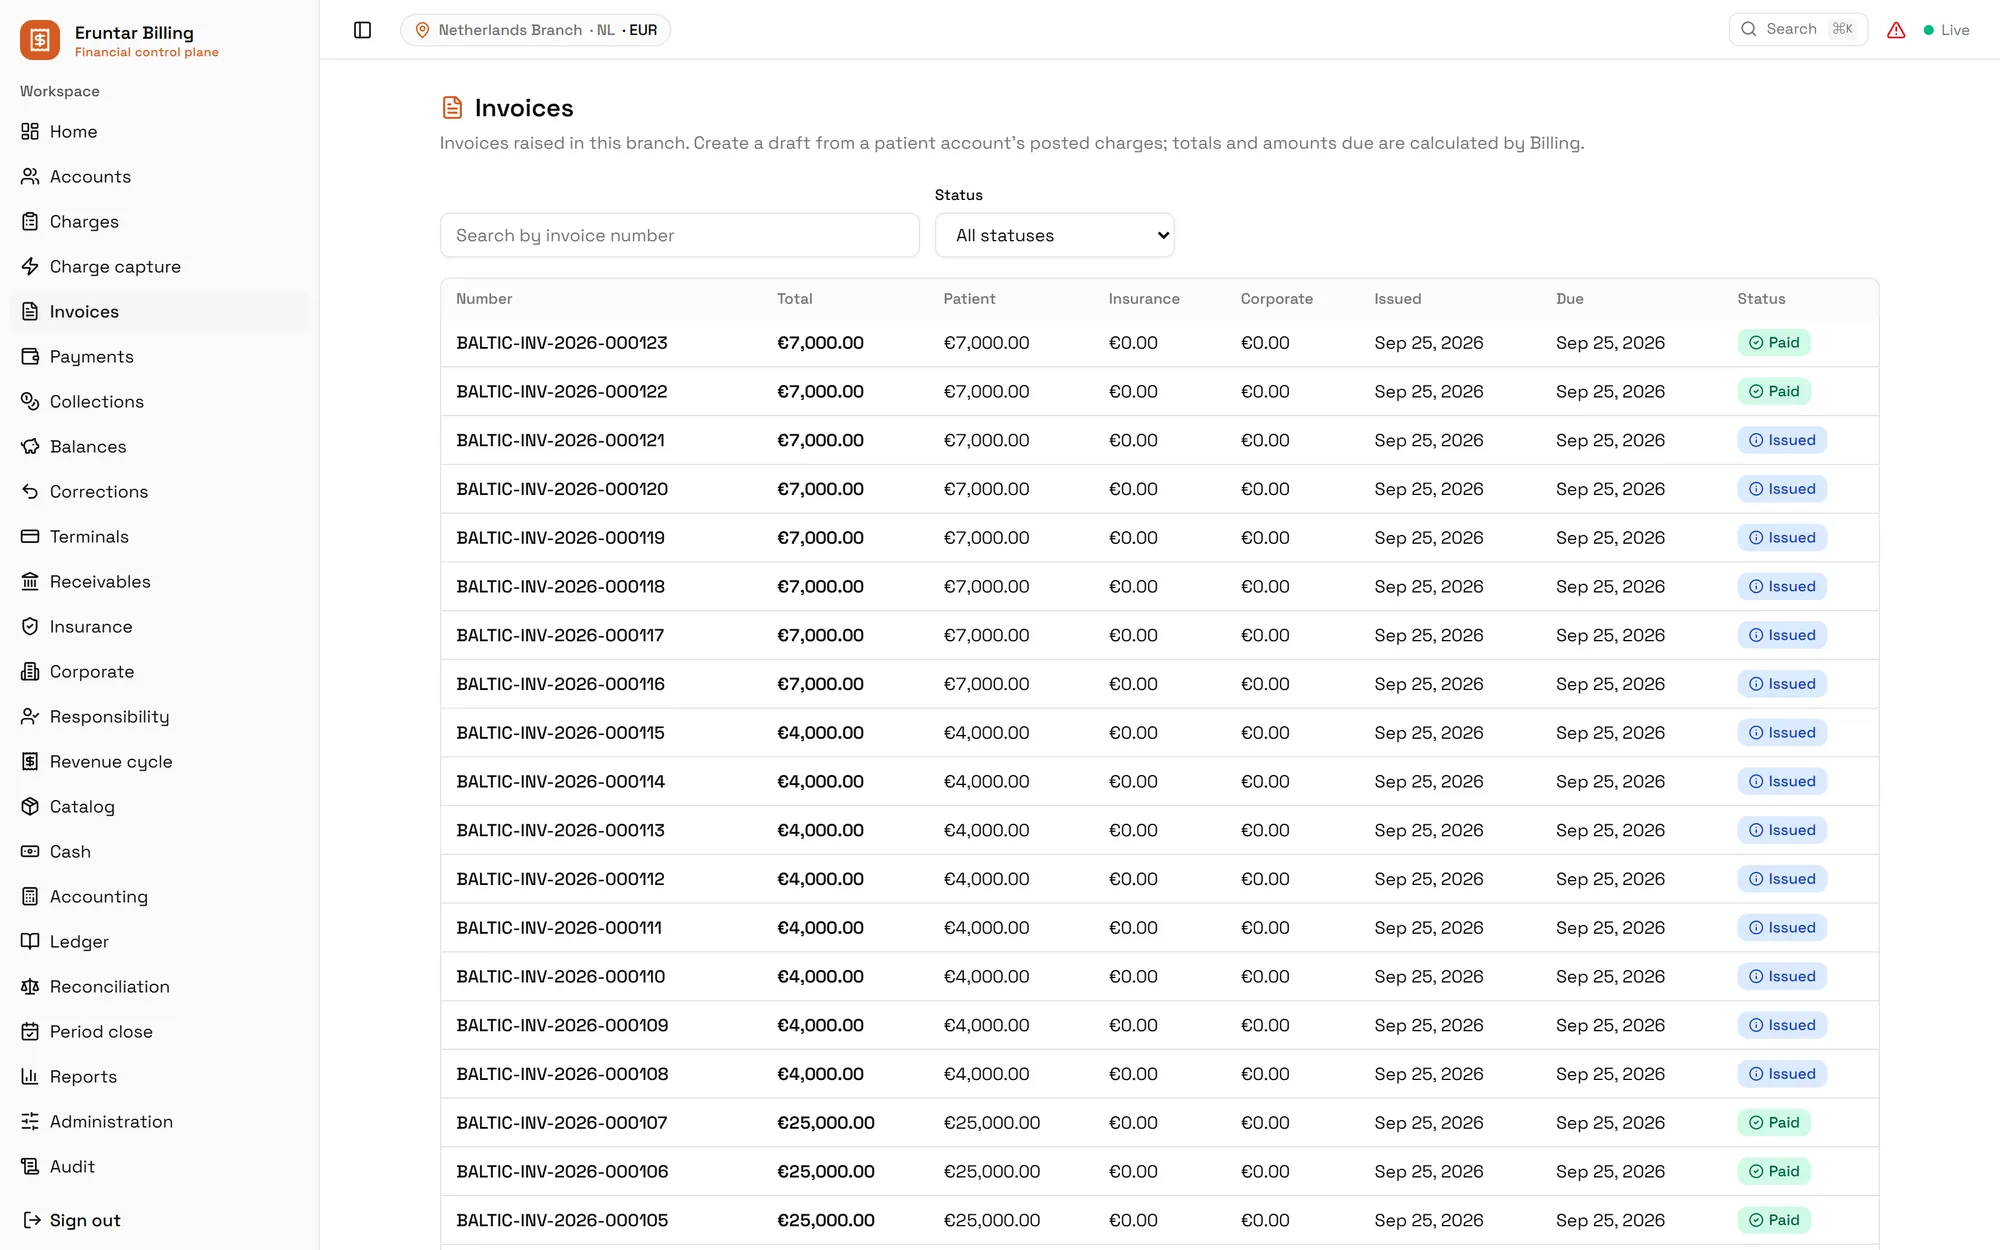Click the Accounts people icon

point(30,177)
